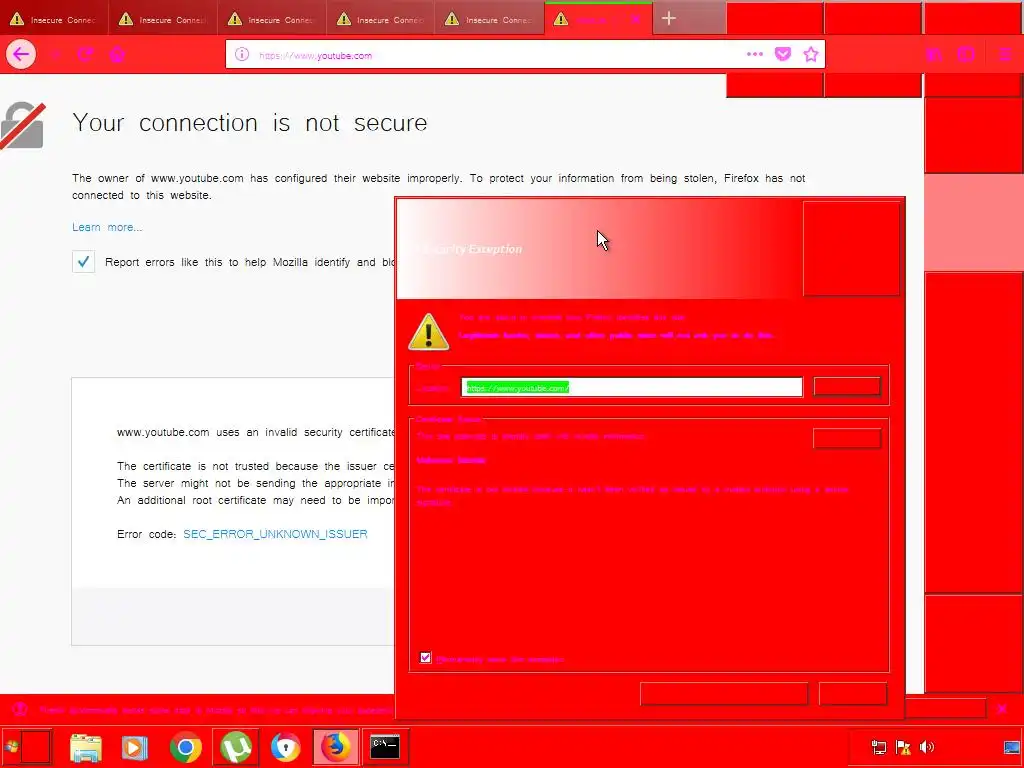The height and width of the screenshot is (768, 1024).
Task: Switch to the first Insecure Connection tab
Action: point(54,20)
